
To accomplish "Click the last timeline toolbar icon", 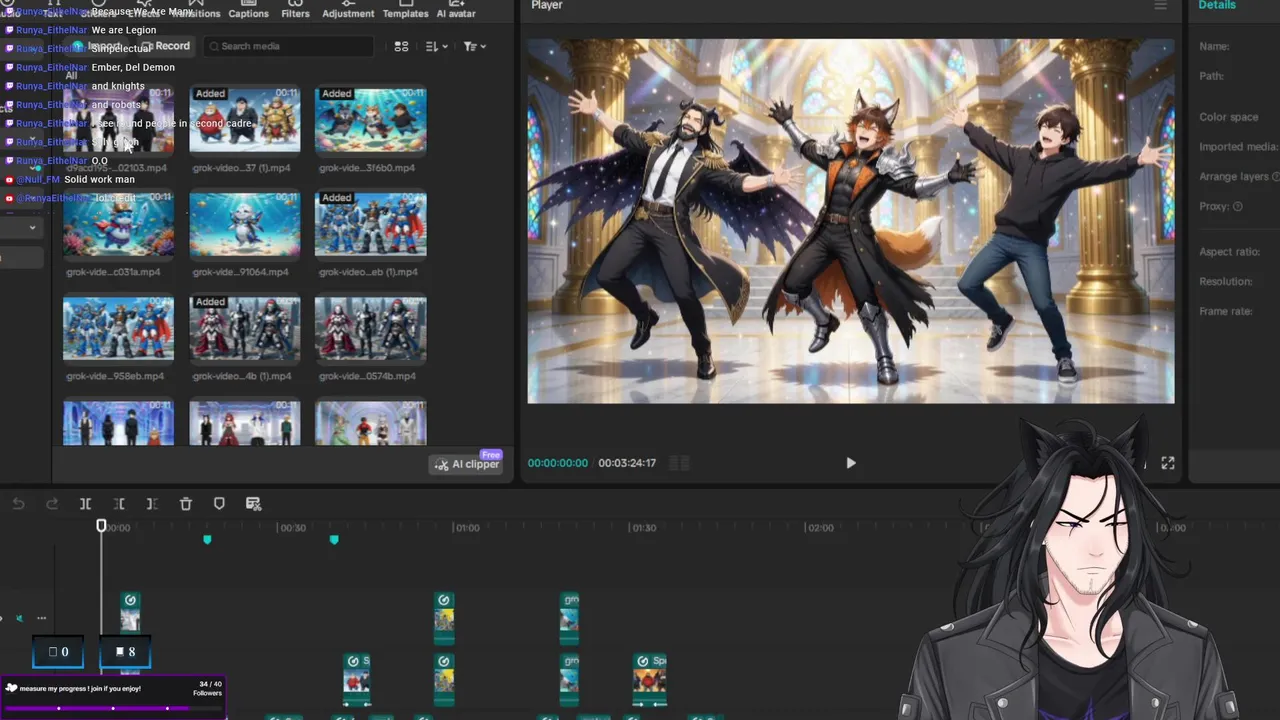I will click(x=253, y=504).
